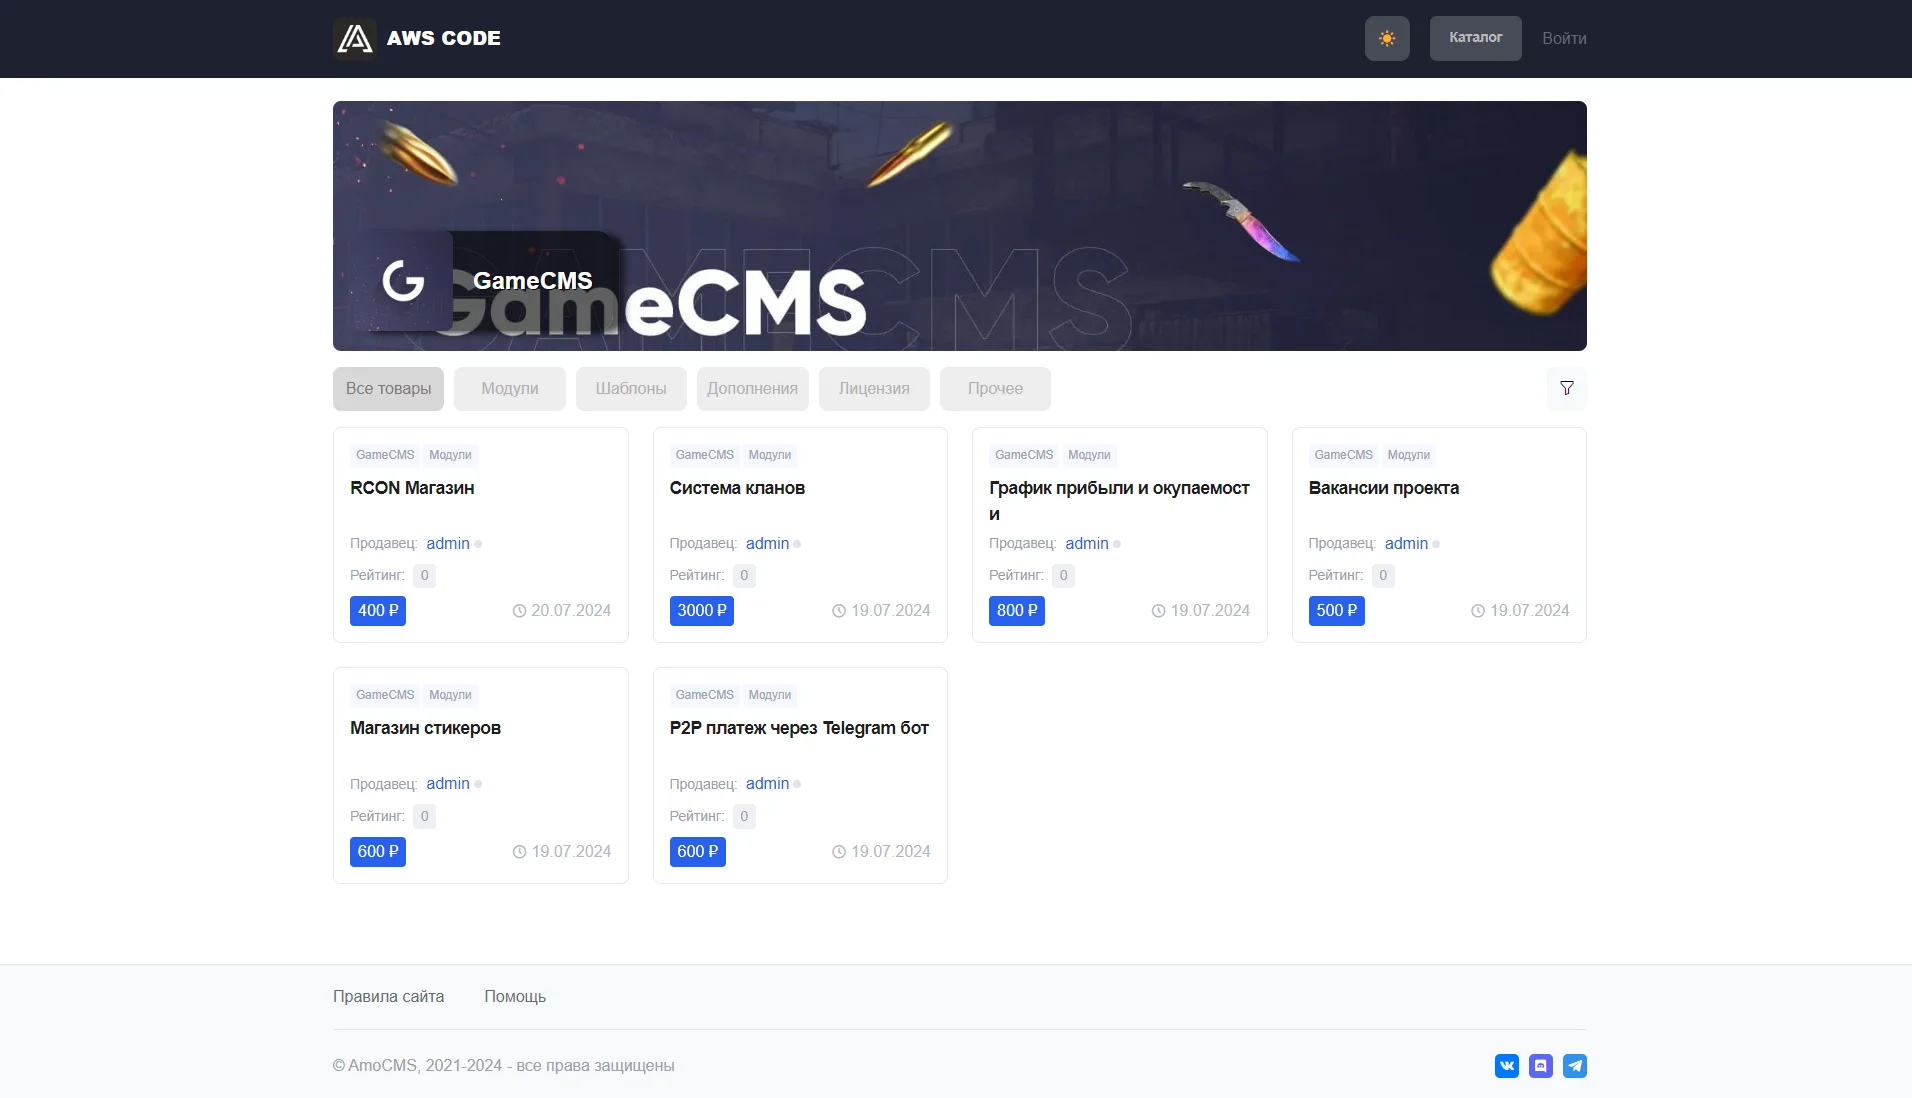Click 20.07.2024 date on RCON Магазин
Screen dimensions: 1912x1098
tap(571, 610)
